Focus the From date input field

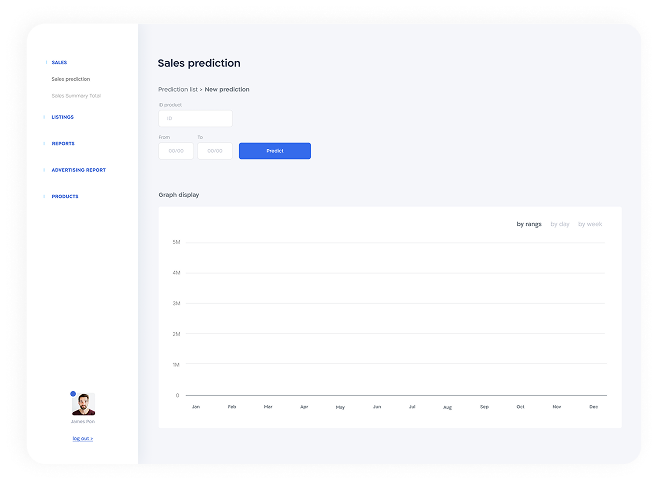coord(176,151)
